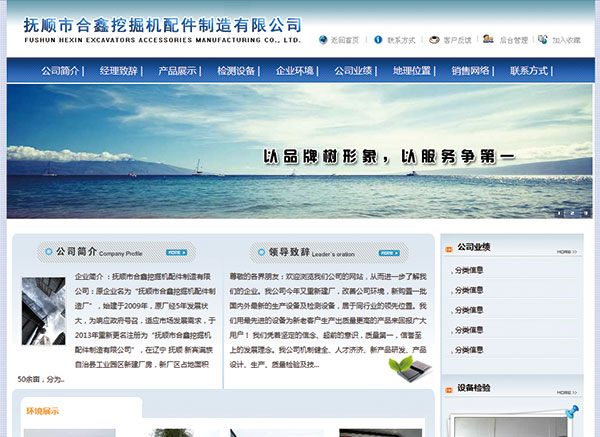Image resolution: width=600 pixels, height=437 pixels.
Task: Click the globe icon beside 返回首页
Action: 323,41
